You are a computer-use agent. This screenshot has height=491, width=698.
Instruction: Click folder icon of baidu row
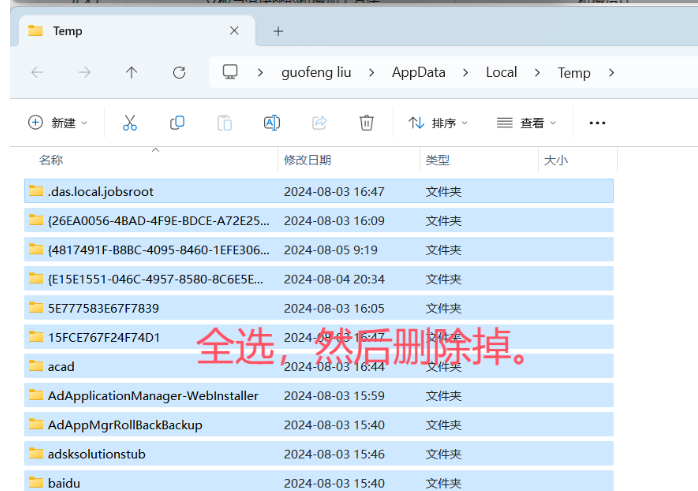tap(36, 483)
